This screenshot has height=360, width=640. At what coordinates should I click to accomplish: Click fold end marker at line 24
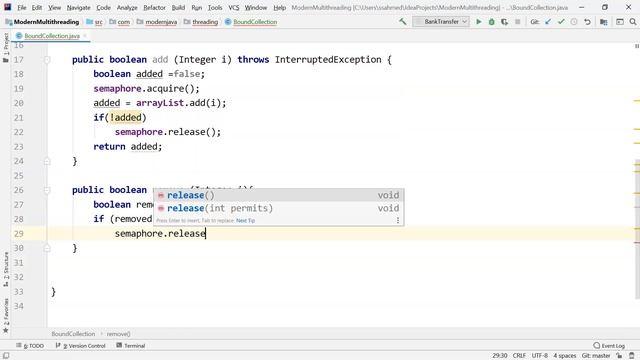pos(47,161)
